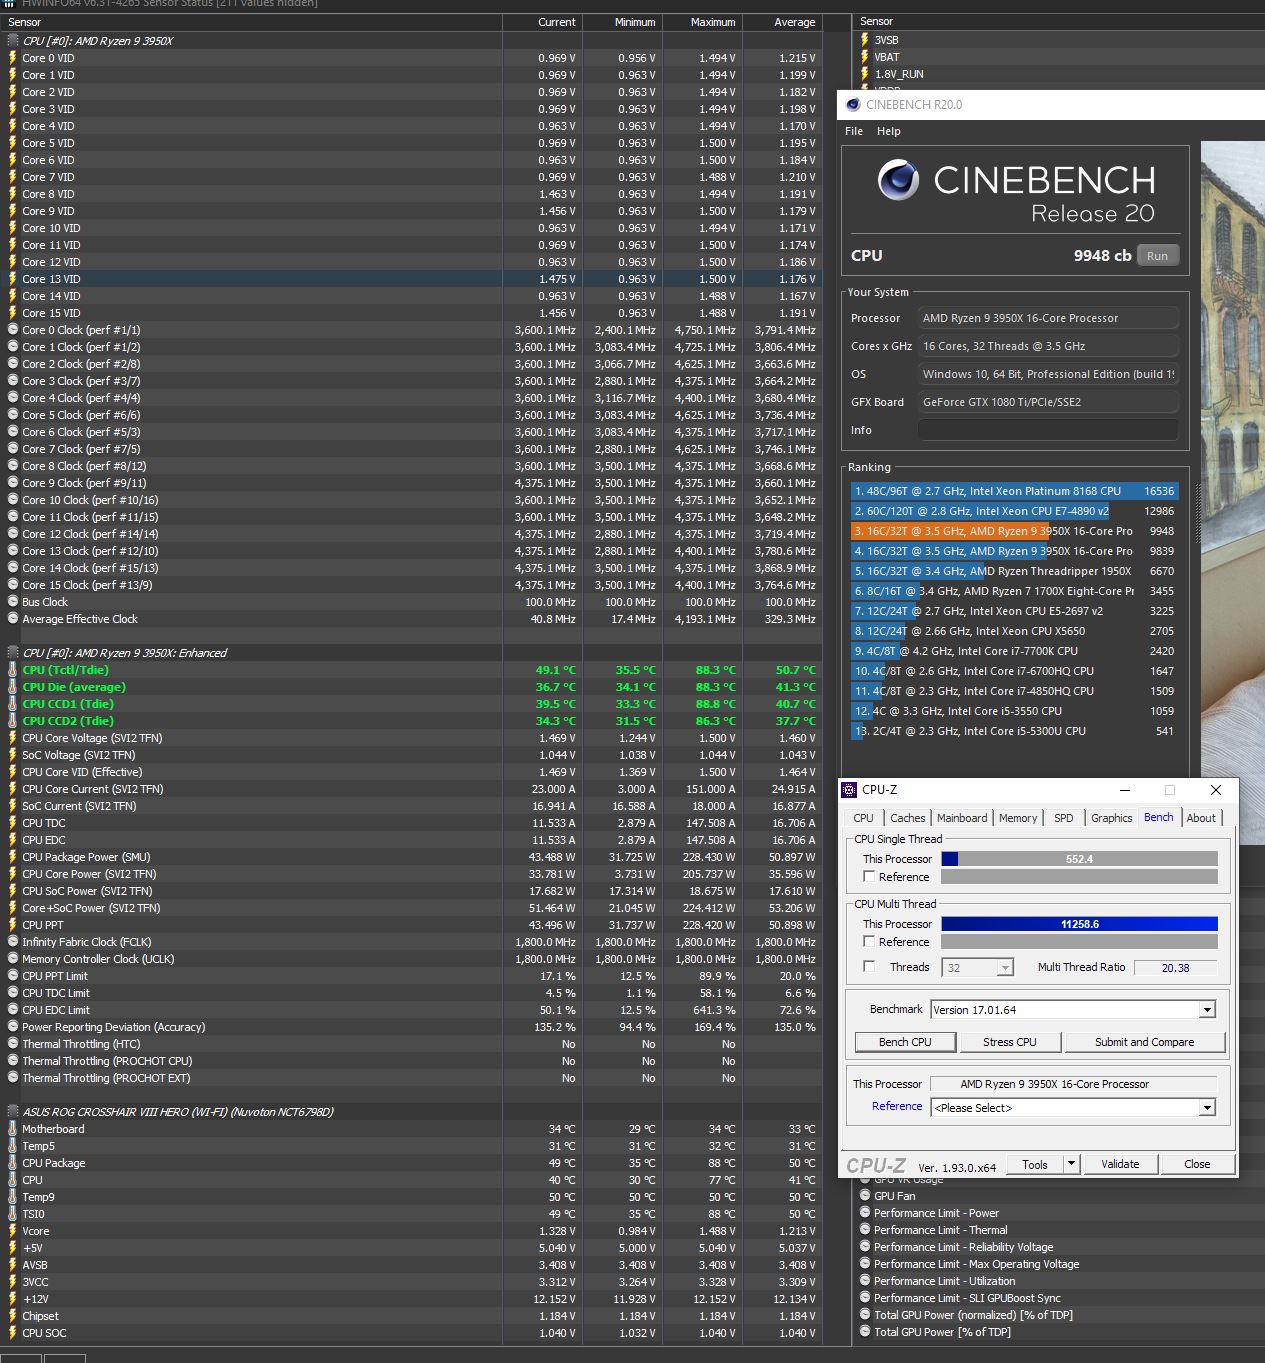Click the Maximum column header in HWiNFO
The image size is (1265, 1363).
(x=702, y=22)
